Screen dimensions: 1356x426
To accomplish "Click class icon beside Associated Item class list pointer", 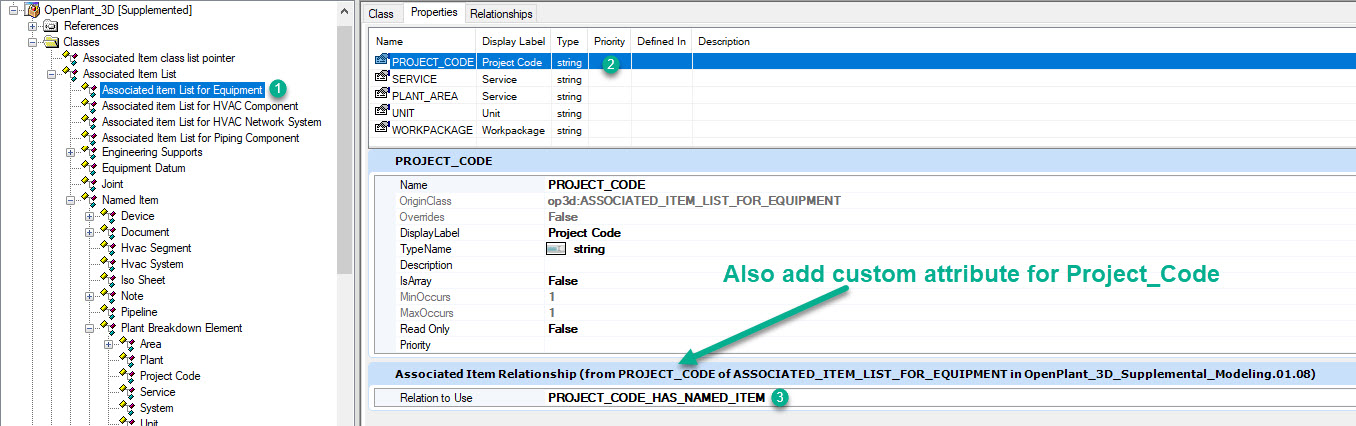I will point(70,58).
